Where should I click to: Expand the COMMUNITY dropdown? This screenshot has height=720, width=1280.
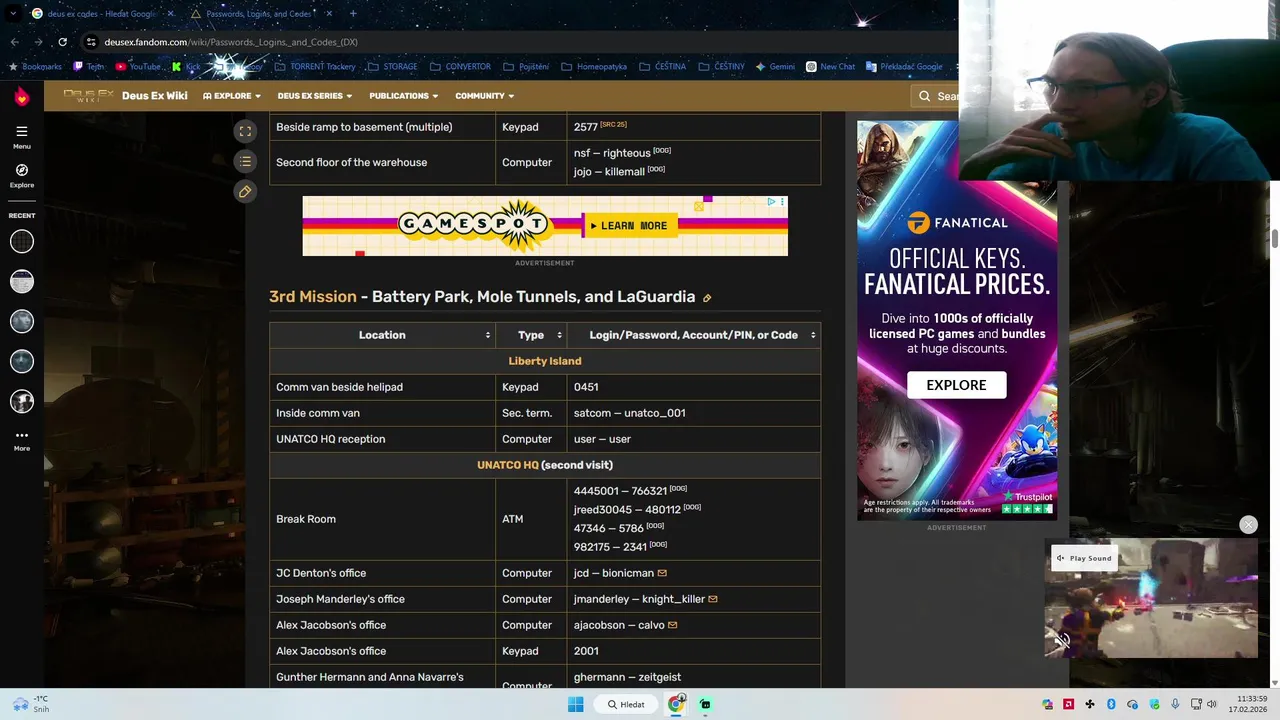click(485, 96)
